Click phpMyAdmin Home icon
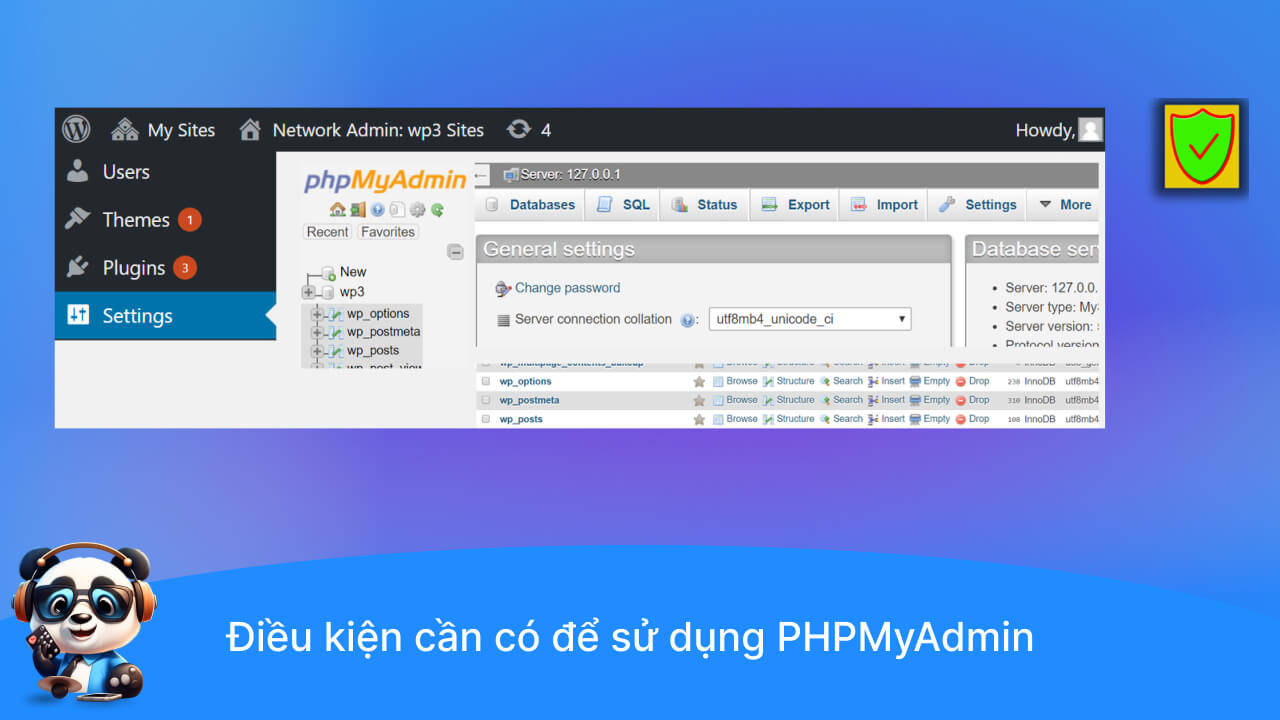 (338, 209)
